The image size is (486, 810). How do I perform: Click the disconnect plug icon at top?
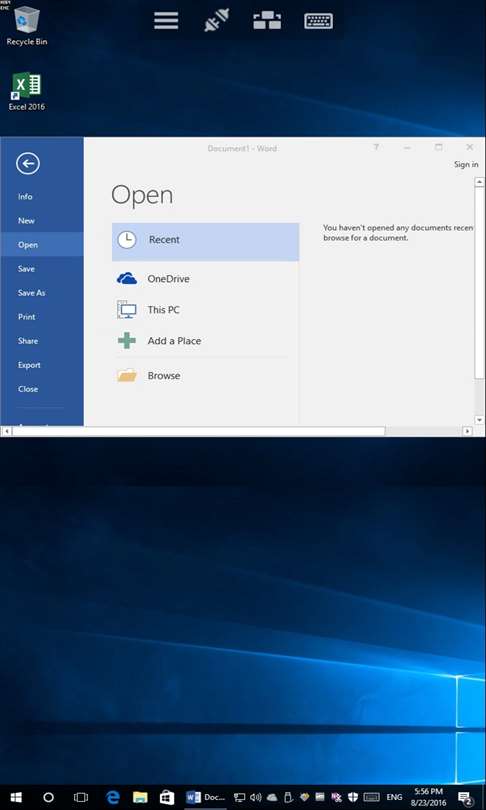point(216,21)
